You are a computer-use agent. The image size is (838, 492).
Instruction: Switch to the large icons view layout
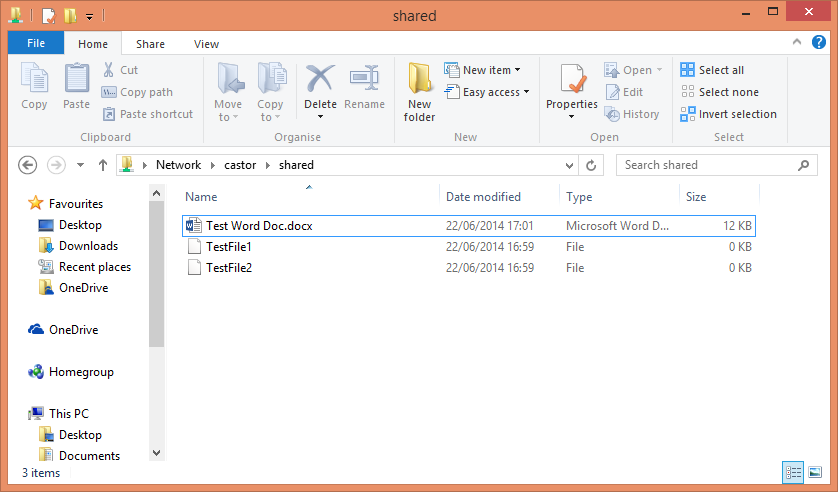[x=815, y=472]
